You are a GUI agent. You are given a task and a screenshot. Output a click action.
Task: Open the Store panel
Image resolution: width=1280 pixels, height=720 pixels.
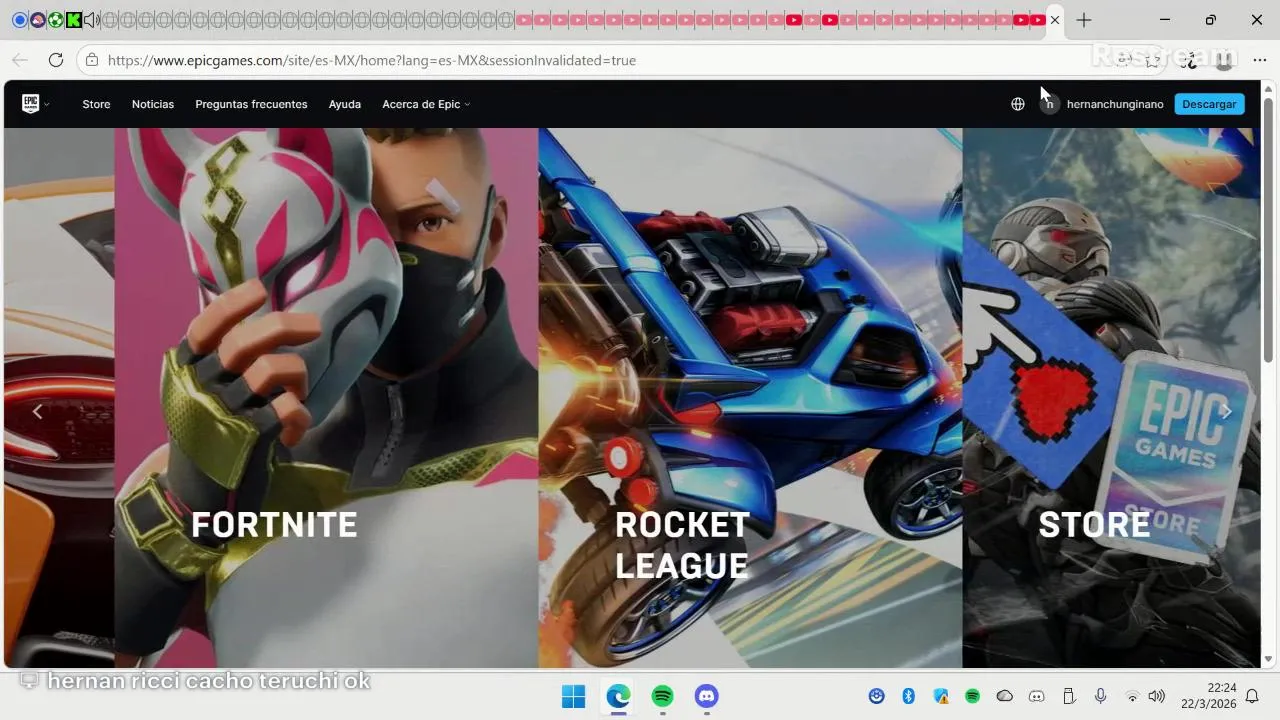click(1111, 398)
